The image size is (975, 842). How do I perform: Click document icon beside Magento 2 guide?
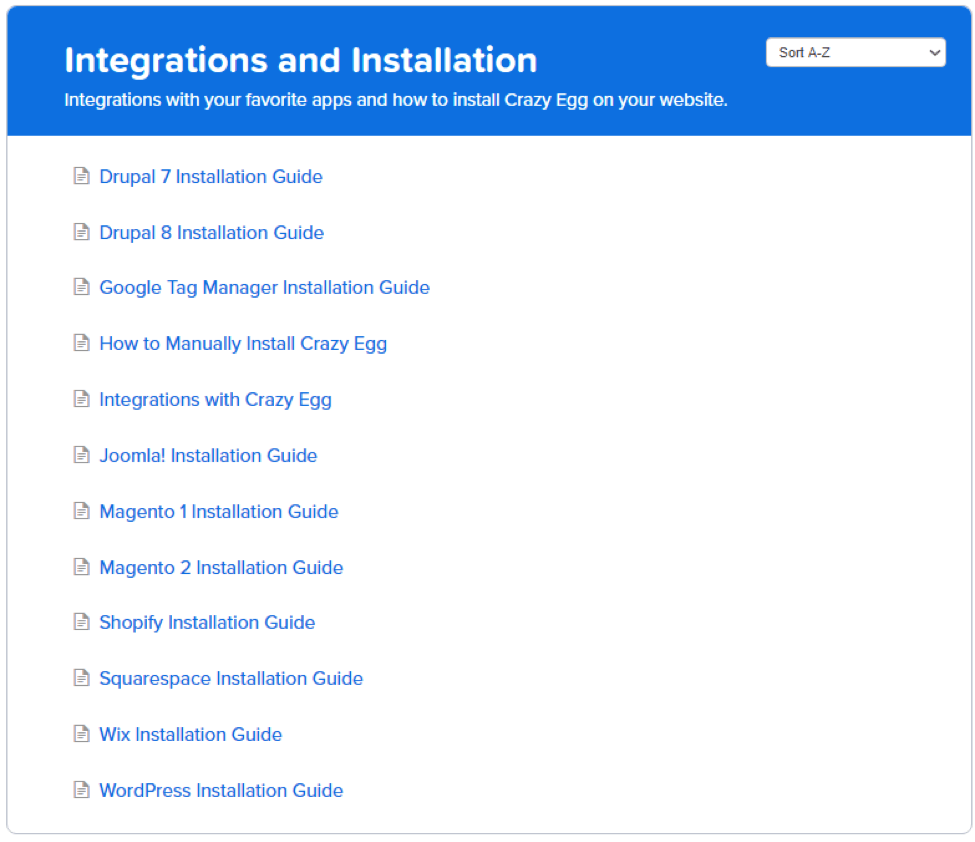coord(81,567)
